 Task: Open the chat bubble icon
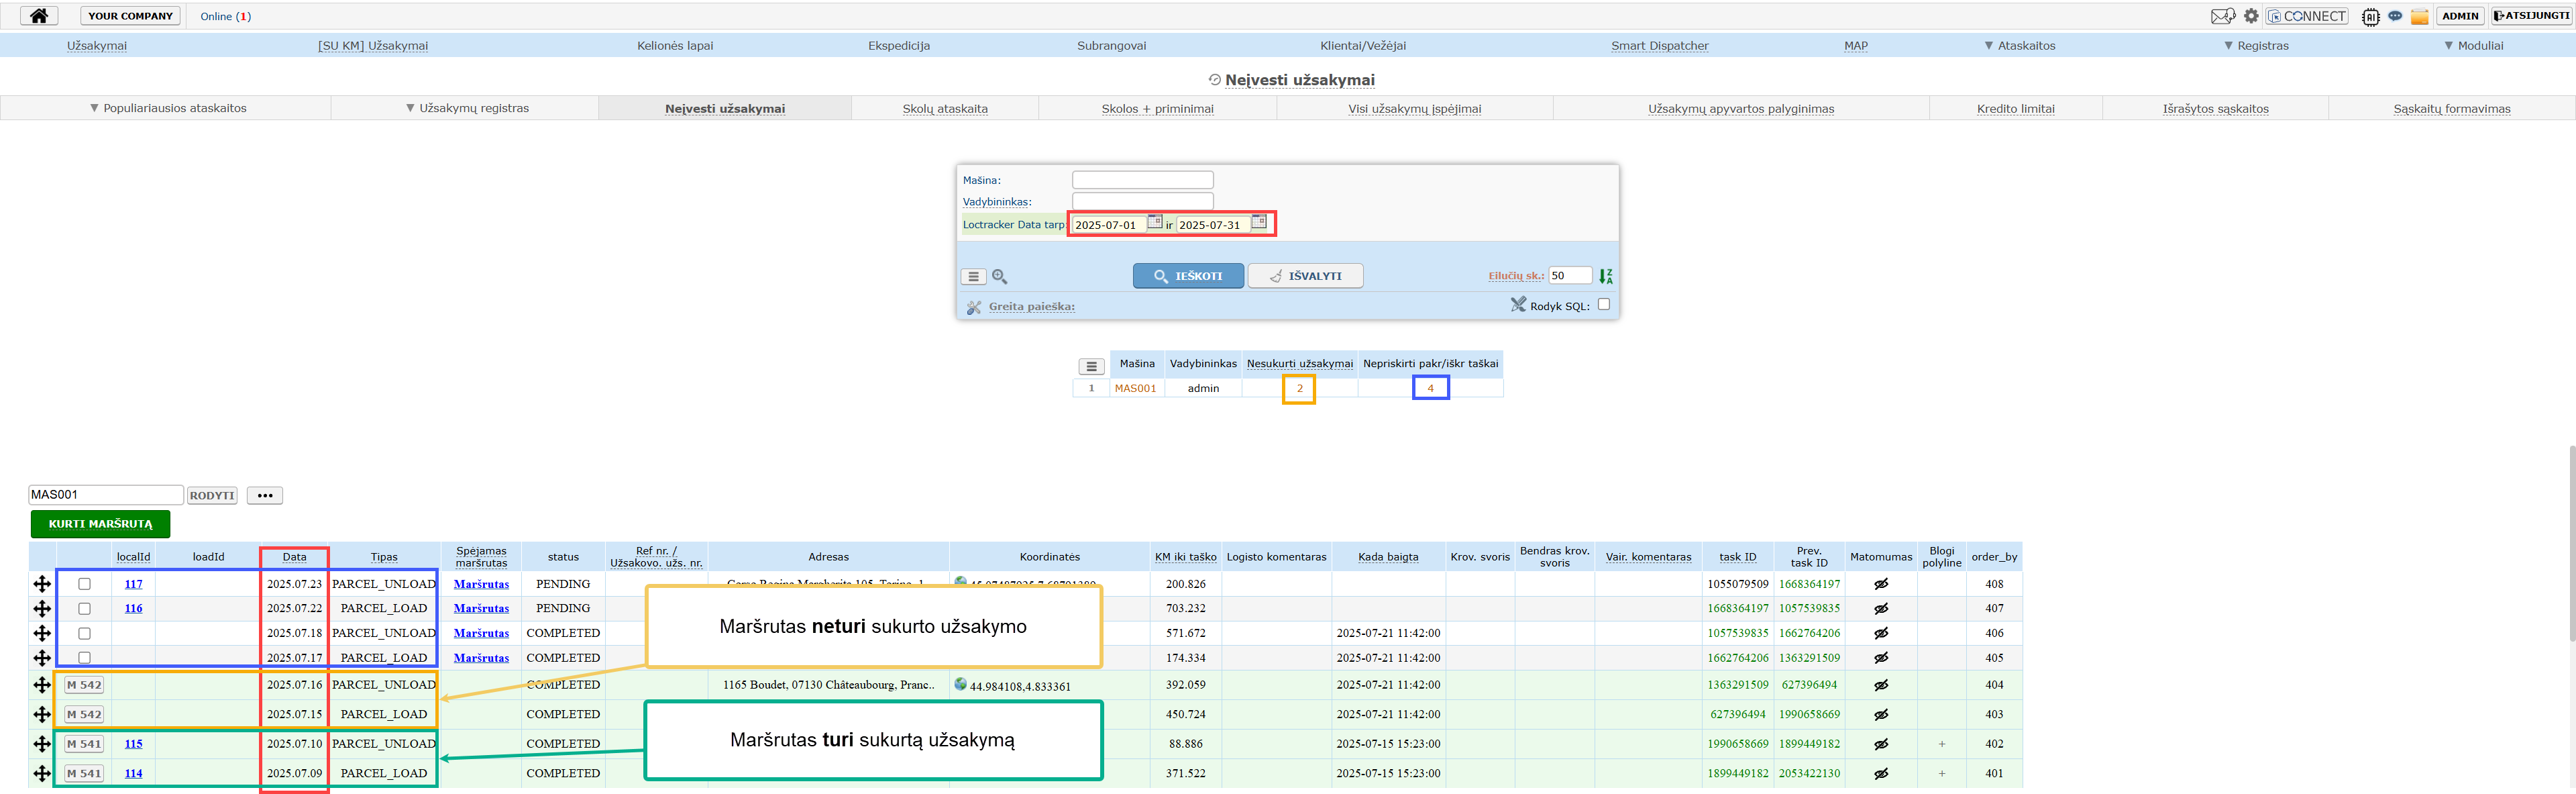[2395, 16]
